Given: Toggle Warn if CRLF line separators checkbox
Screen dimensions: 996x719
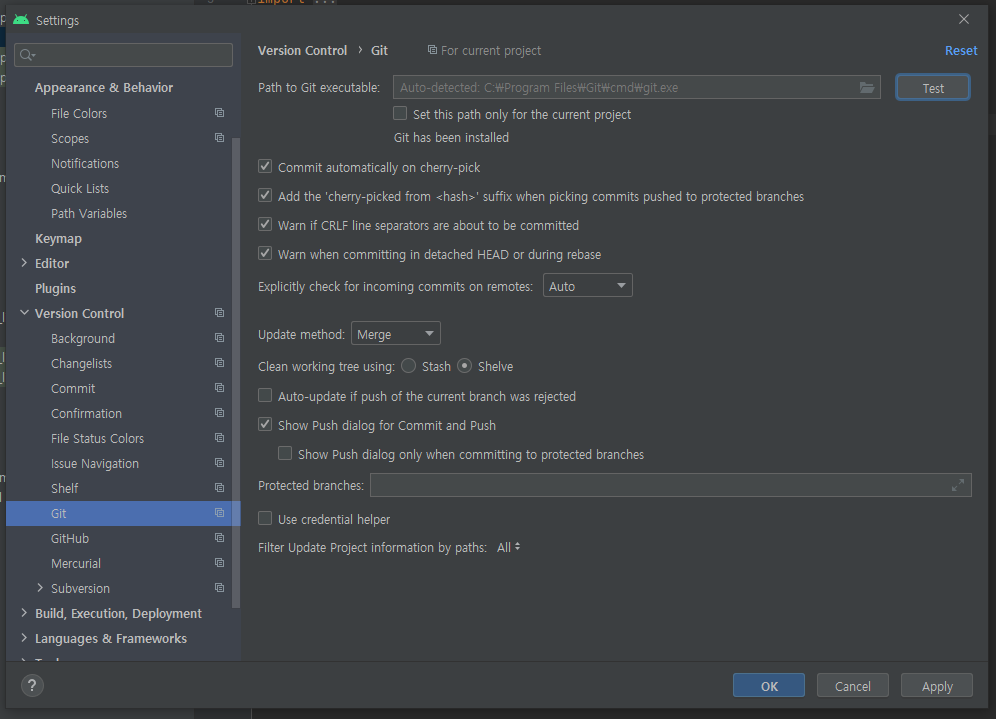Looking at the screenshot, I should (x=265, y=224).
